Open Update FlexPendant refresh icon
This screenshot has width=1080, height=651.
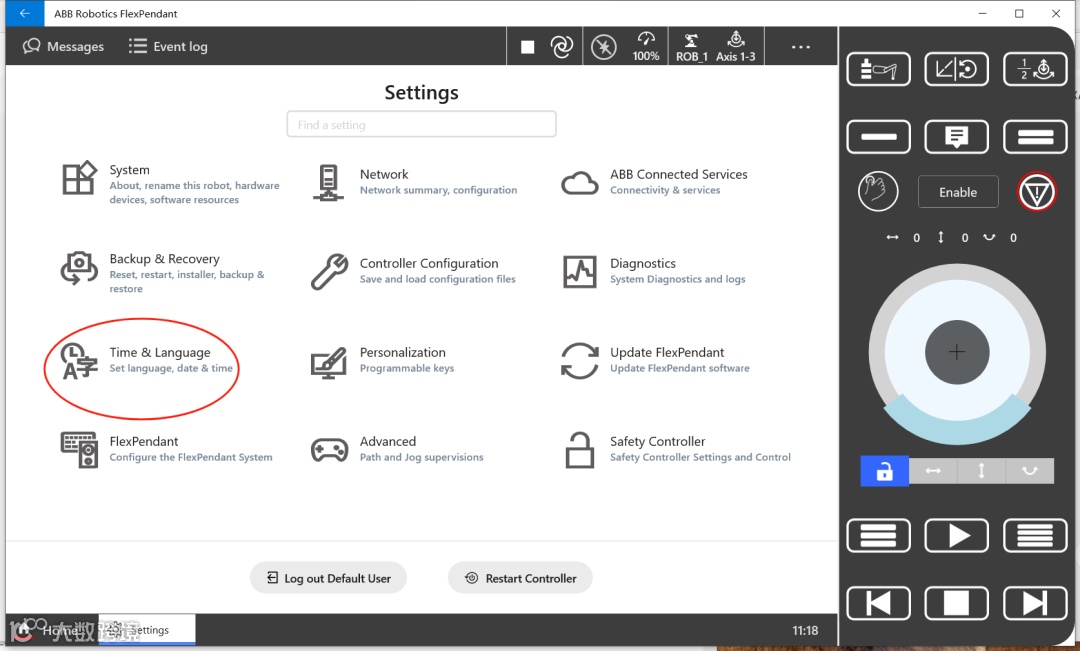[x=579, y=361]
